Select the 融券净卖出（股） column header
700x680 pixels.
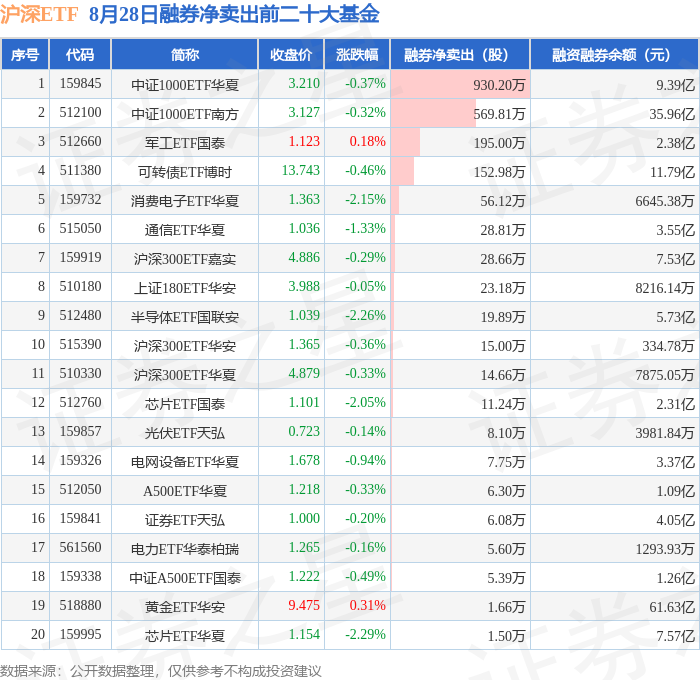point(460,54)
